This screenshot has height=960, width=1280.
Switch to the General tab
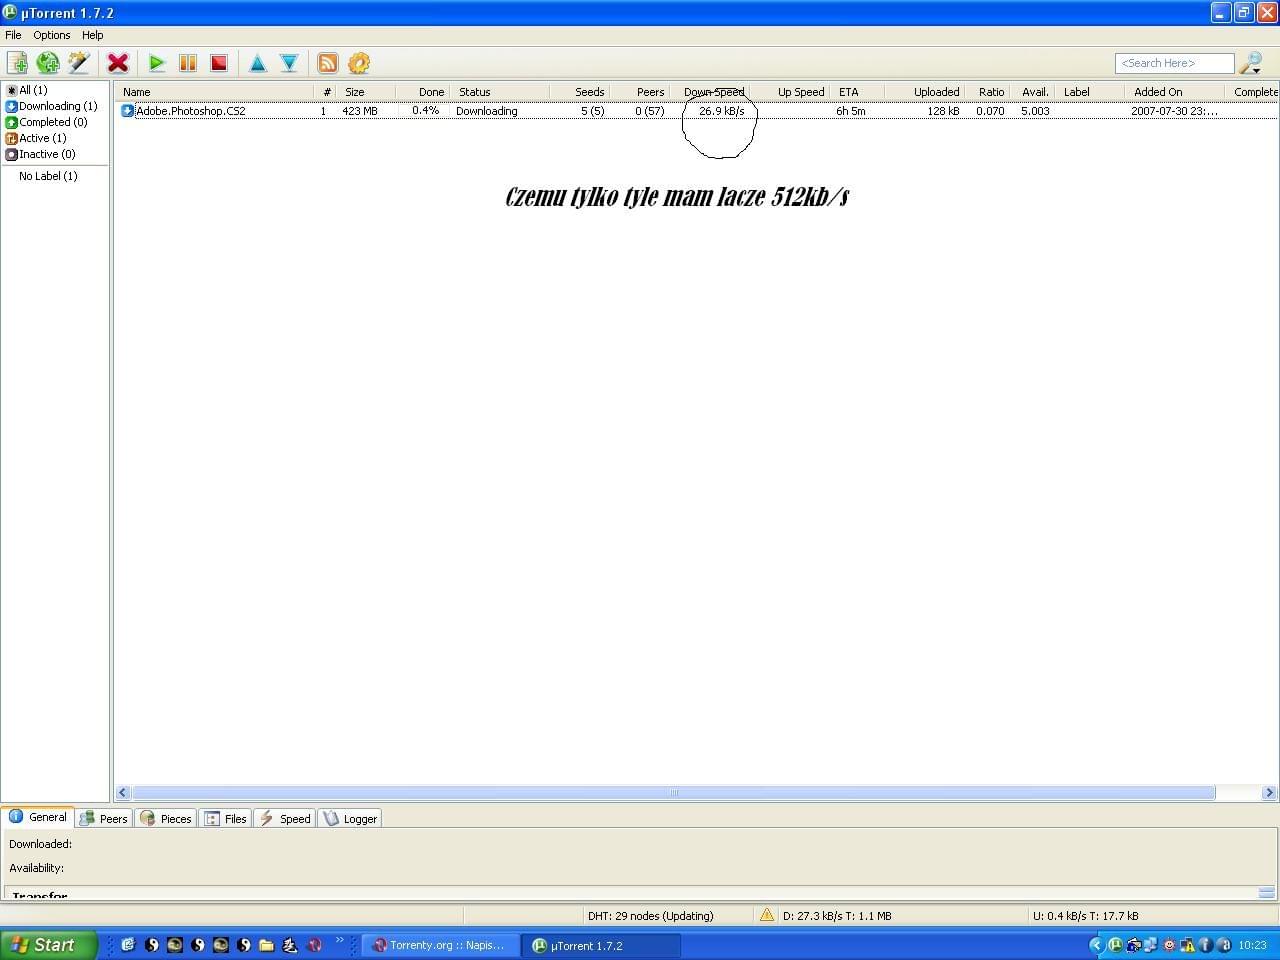coord(38,817)
